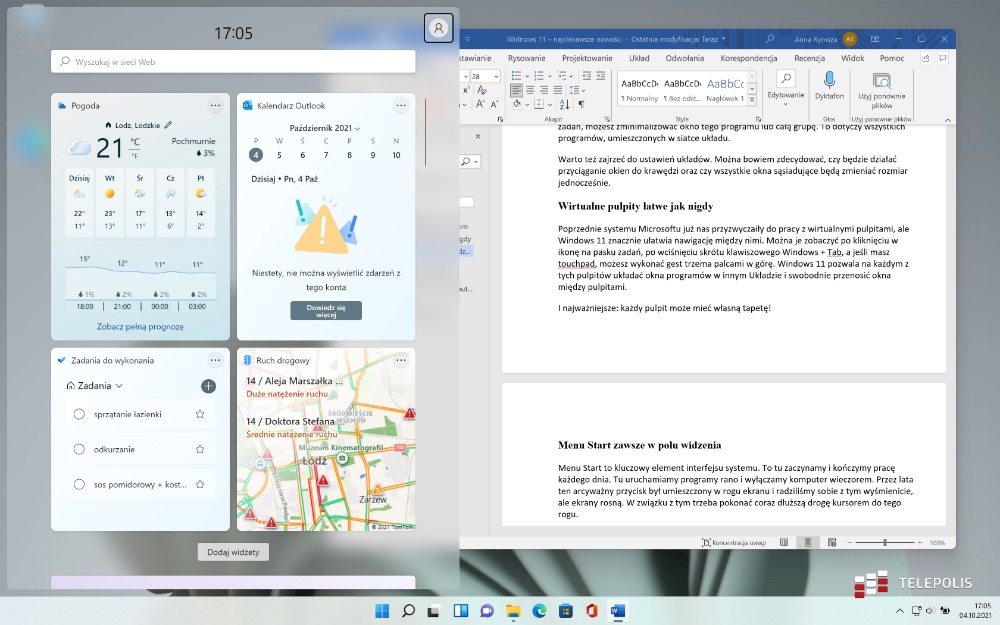Expand the Październik 2021 month chevron
The image size is (1000, 625).
pyautogui.click(x=357, y=129)
